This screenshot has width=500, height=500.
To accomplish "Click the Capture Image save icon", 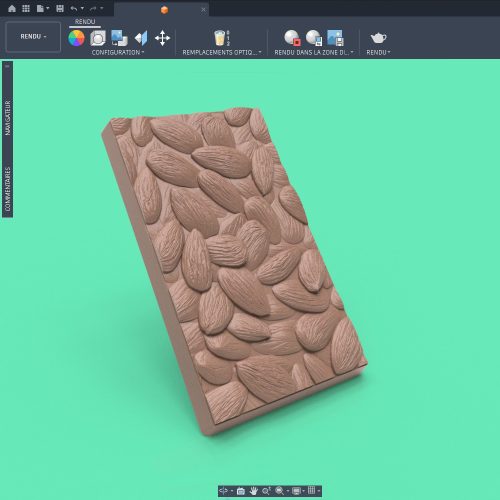I will pos(335,38).
